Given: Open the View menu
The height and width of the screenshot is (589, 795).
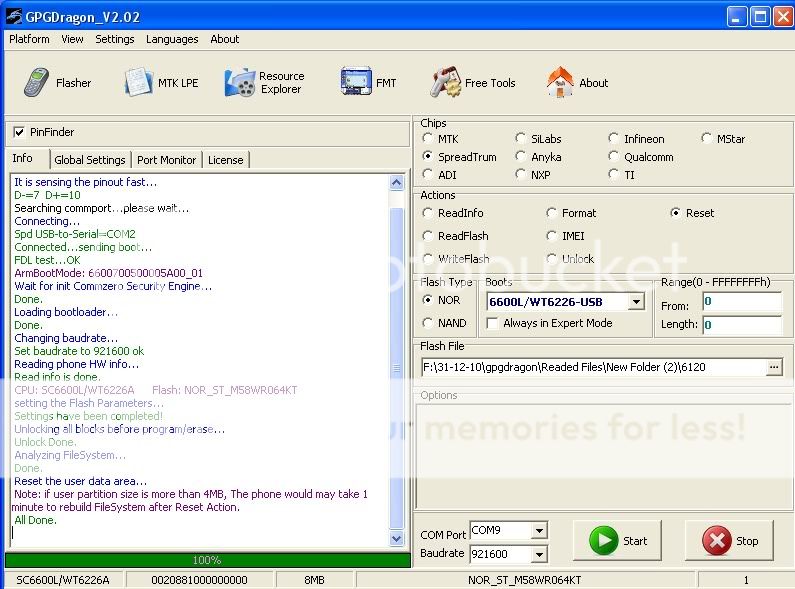Looking at the screenshot, I should (x=73, y=39).
